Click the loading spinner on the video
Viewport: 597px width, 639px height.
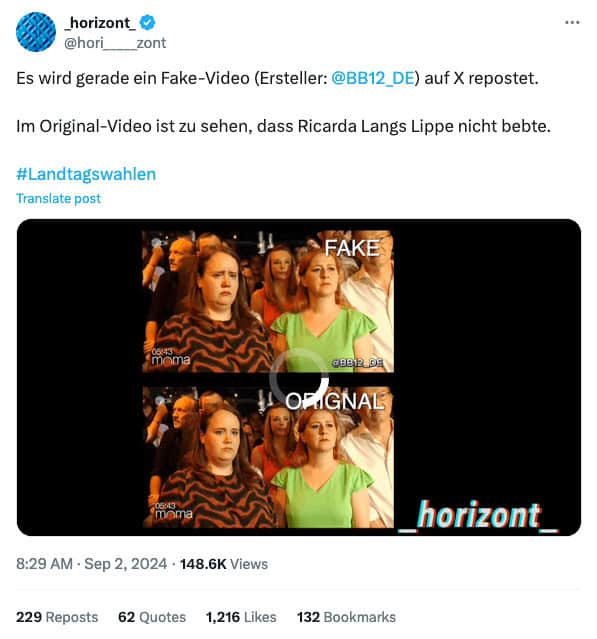click(299, 378)
